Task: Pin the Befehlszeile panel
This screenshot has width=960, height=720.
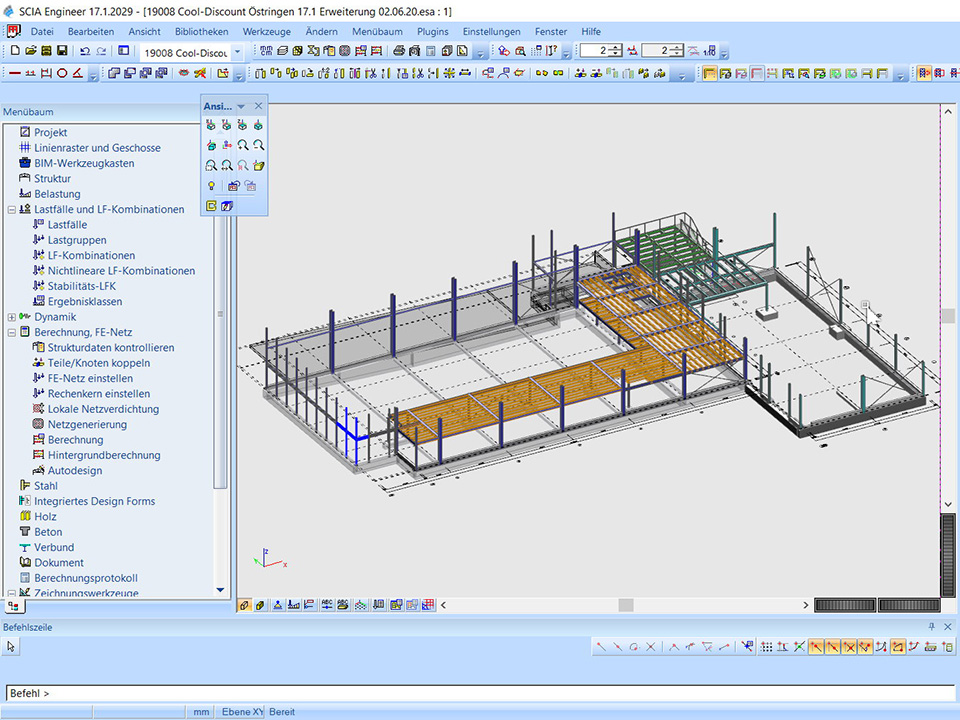Action: 932,627
